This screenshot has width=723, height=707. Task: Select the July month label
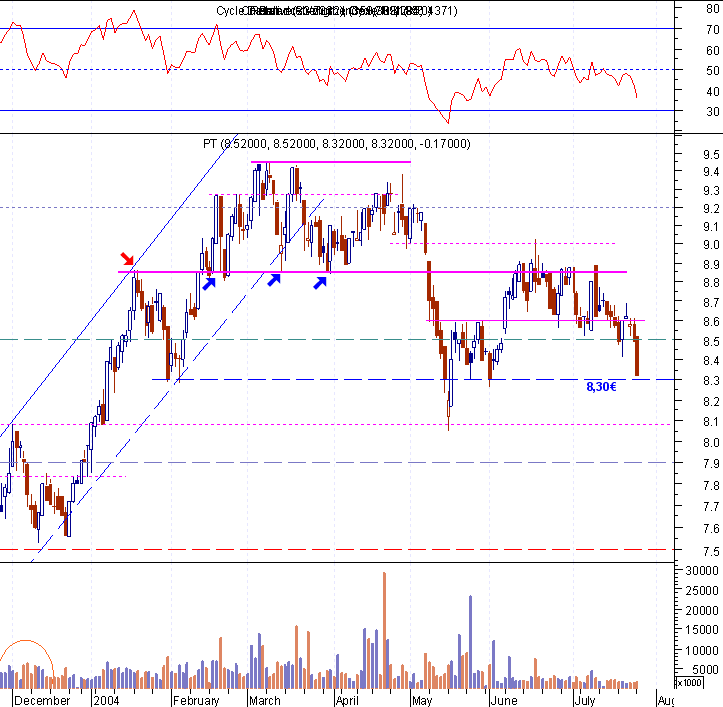585,701
